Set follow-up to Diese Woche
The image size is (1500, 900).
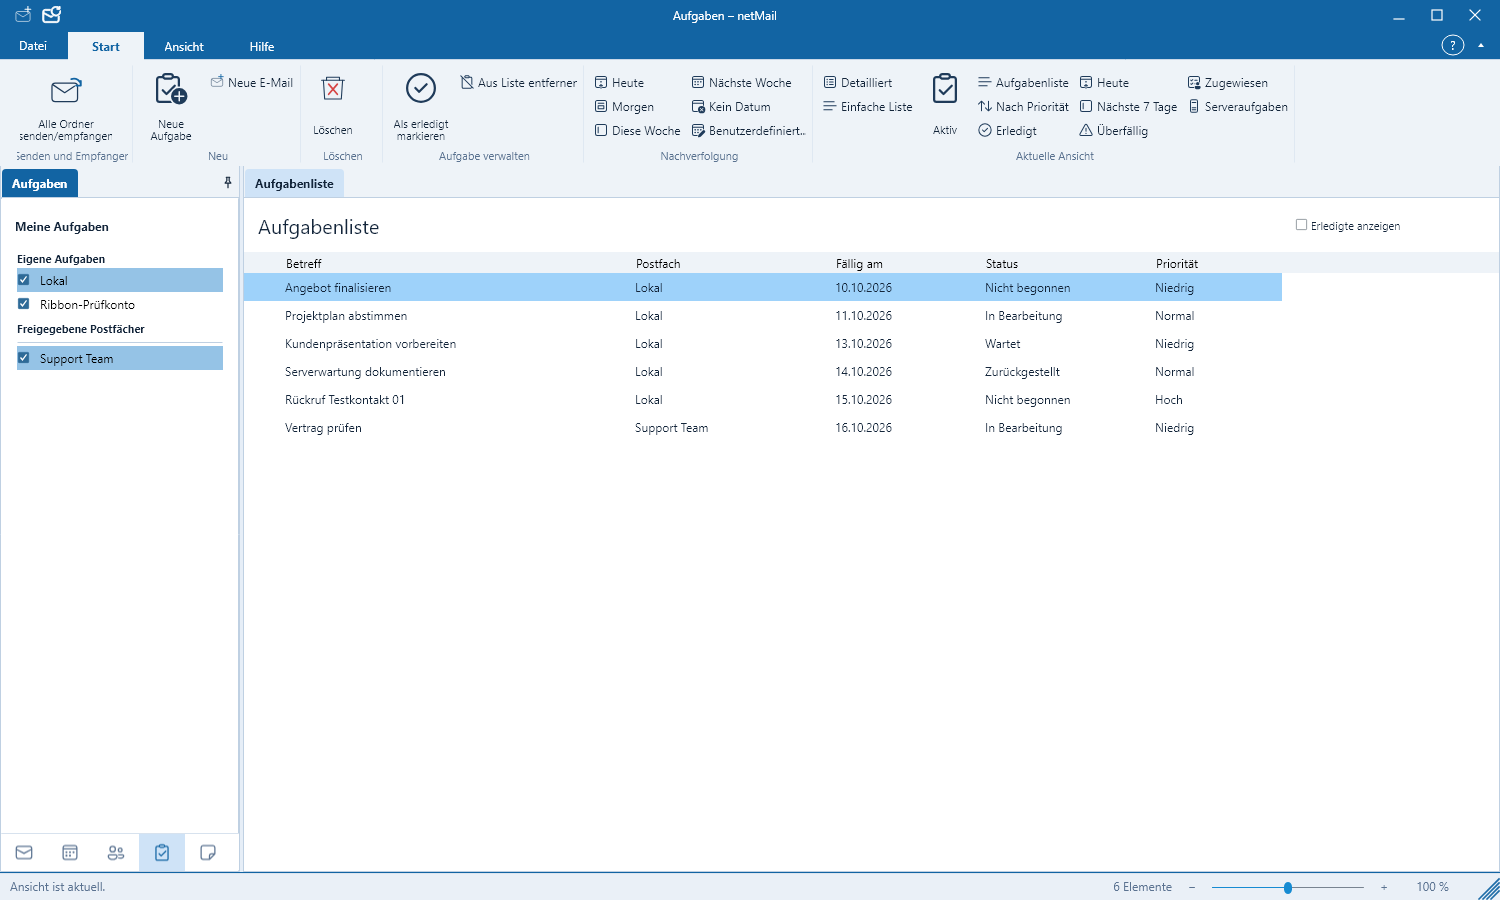(x=637, y=131)
